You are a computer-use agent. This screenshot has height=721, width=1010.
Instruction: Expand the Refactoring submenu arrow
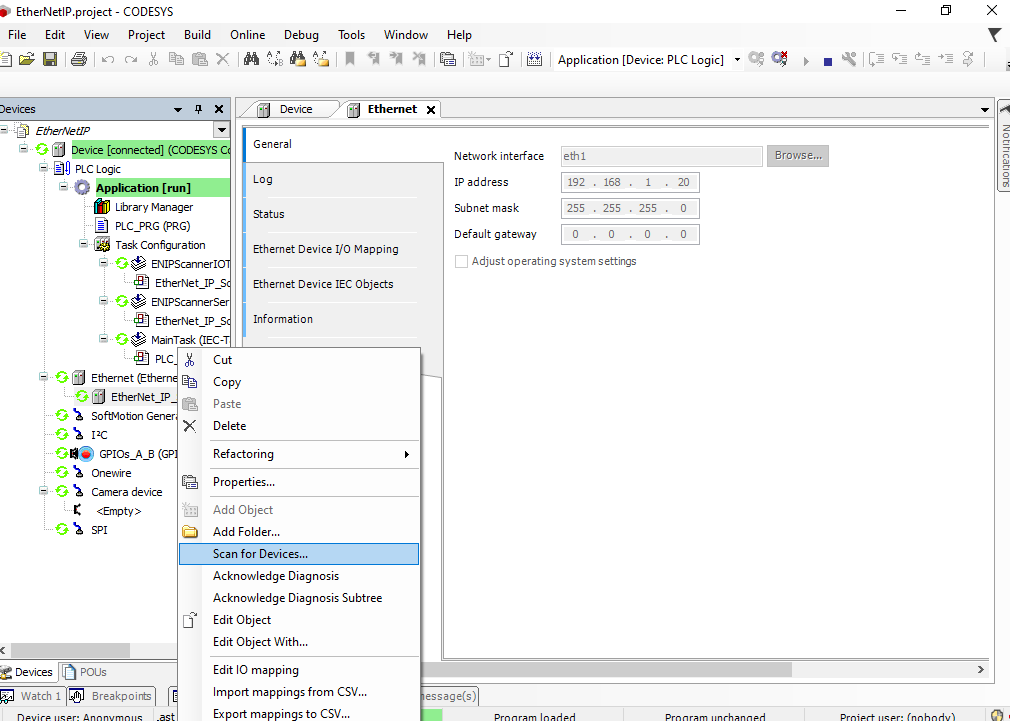pos(406,454)
